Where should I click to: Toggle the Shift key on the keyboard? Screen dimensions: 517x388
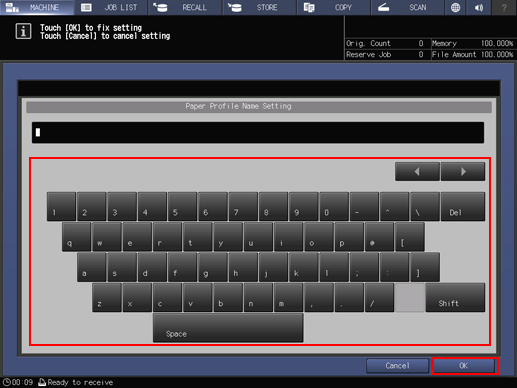click(455, 298)
